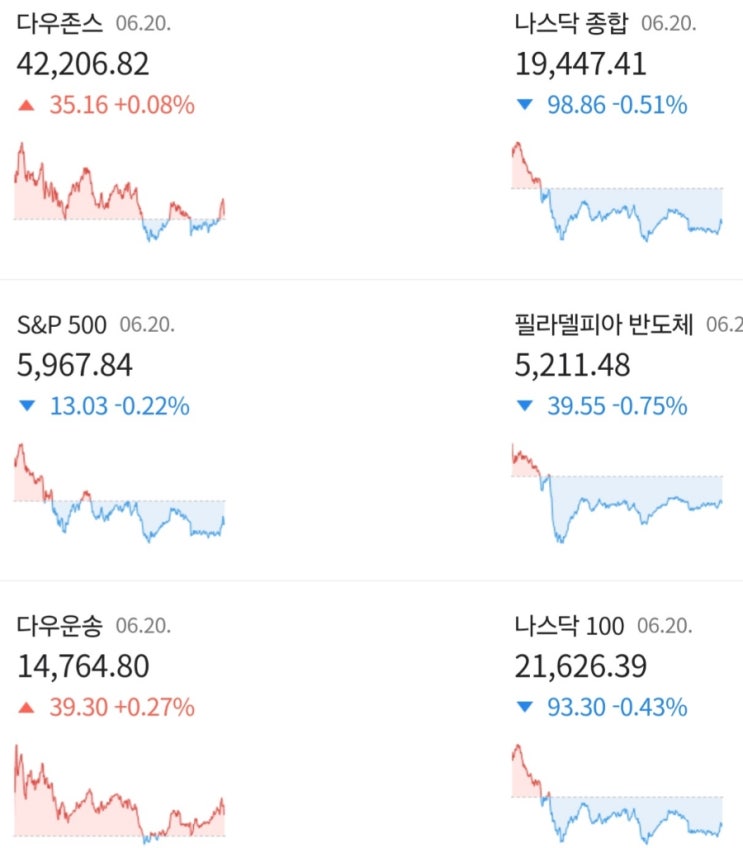The height and width of the screenshot is (848, 743).
Task: Click the down arrow beside S&P 500 change
Action: (27, 406)
